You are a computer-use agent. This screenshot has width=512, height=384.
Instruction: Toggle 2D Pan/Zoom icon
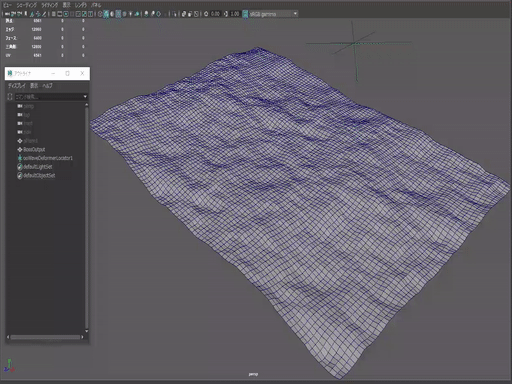point(38,14)
